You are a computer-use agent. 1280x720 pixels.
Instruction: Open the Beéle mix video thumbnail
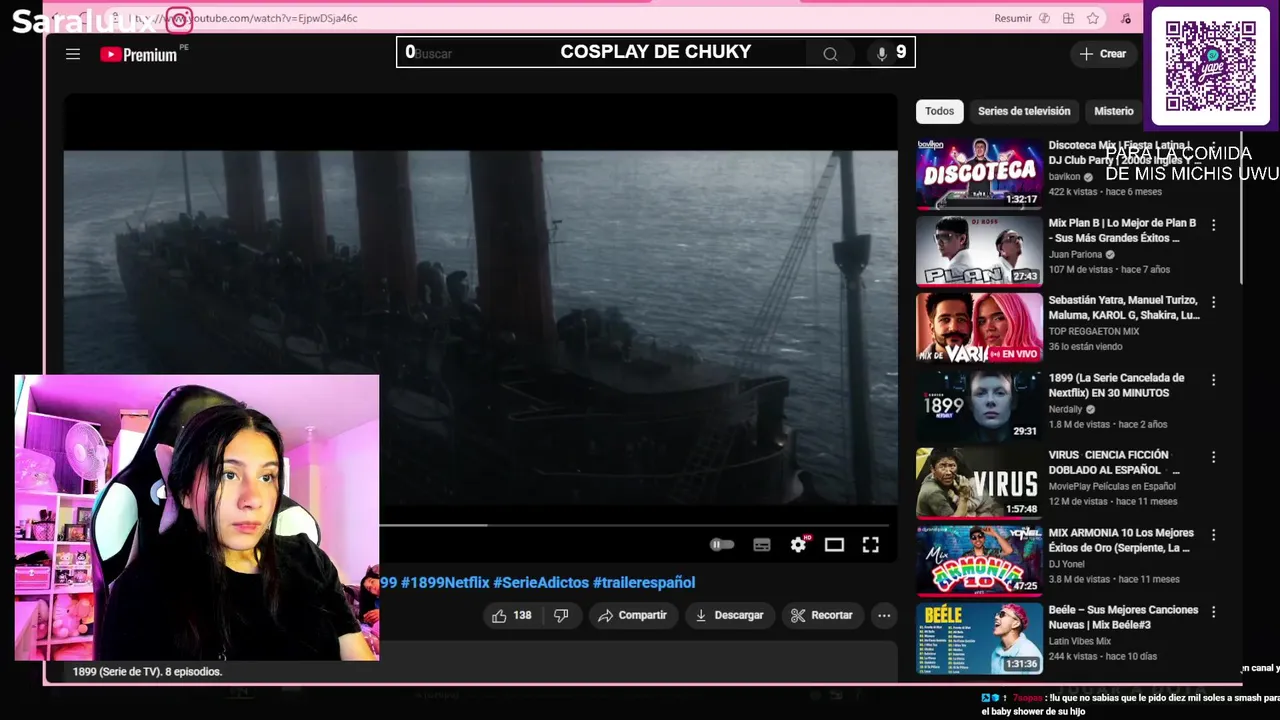979,638
